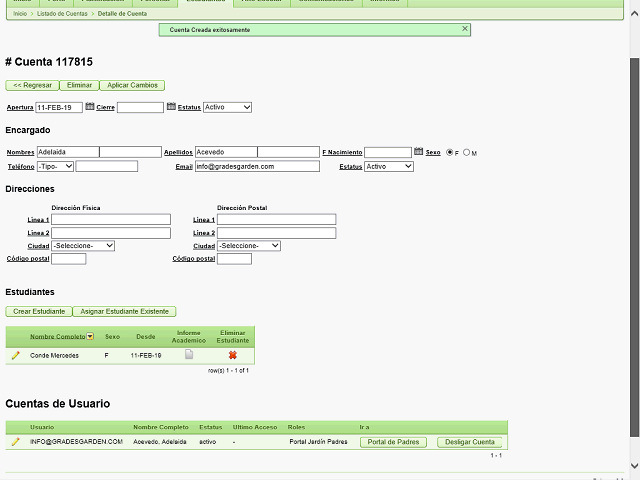Click the Inicio breadcrumb link
Image resolution: width=640 pixels, height=480 pixels.
coord(20,13)
